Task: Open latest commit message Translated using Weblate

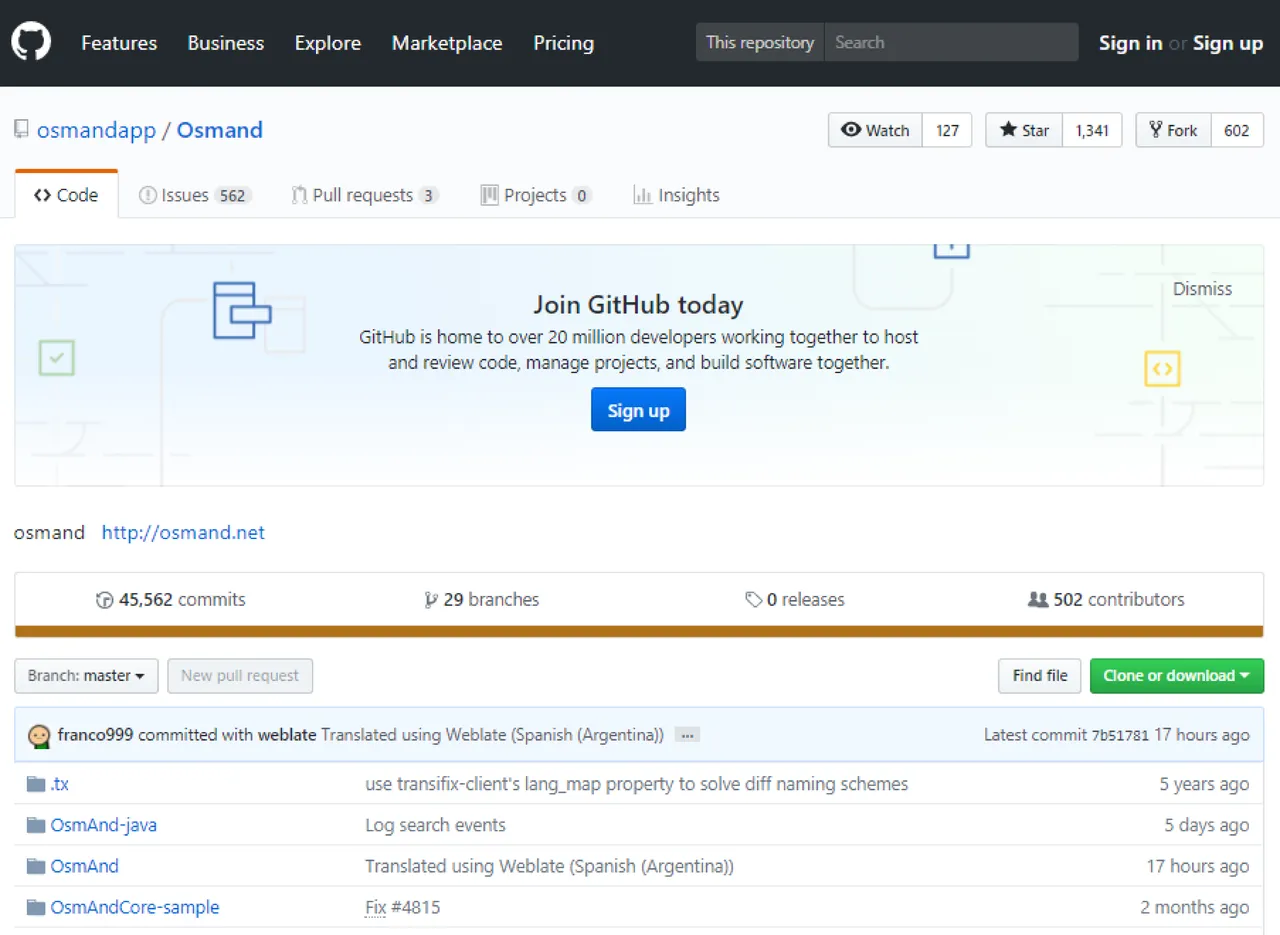Action: [492, 735]
